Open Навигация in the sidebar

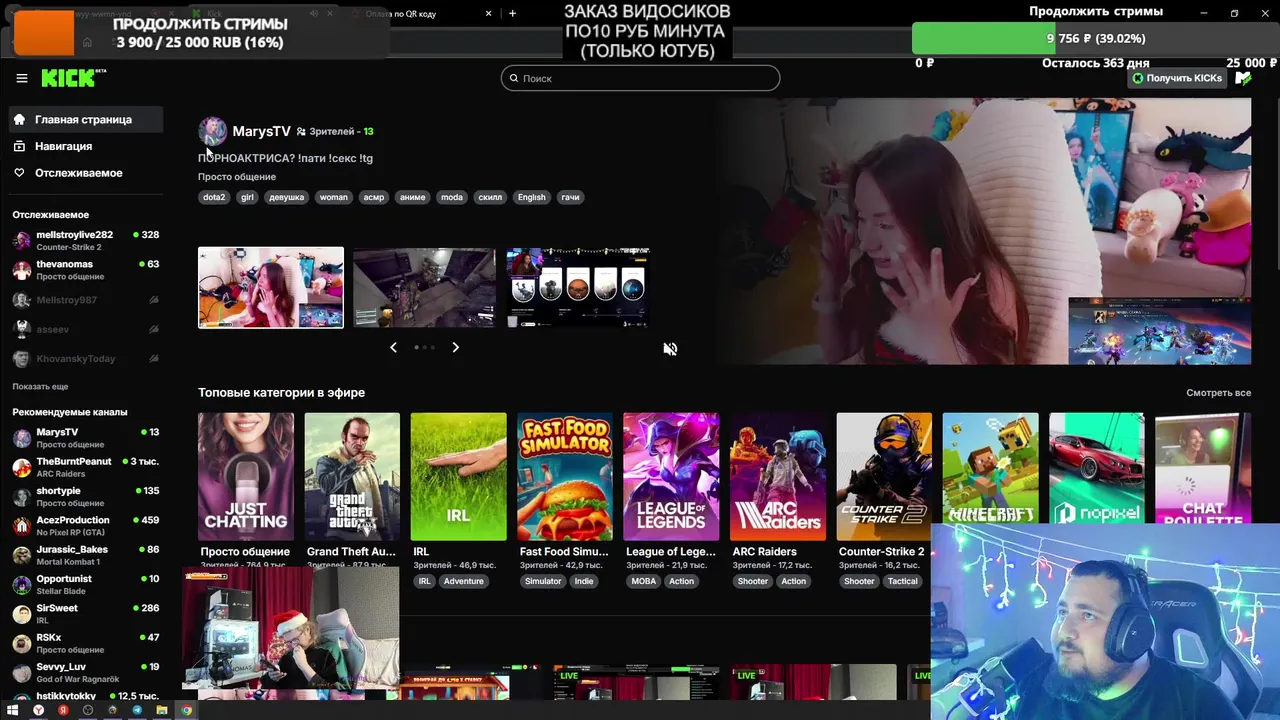(x=87, y=146)
